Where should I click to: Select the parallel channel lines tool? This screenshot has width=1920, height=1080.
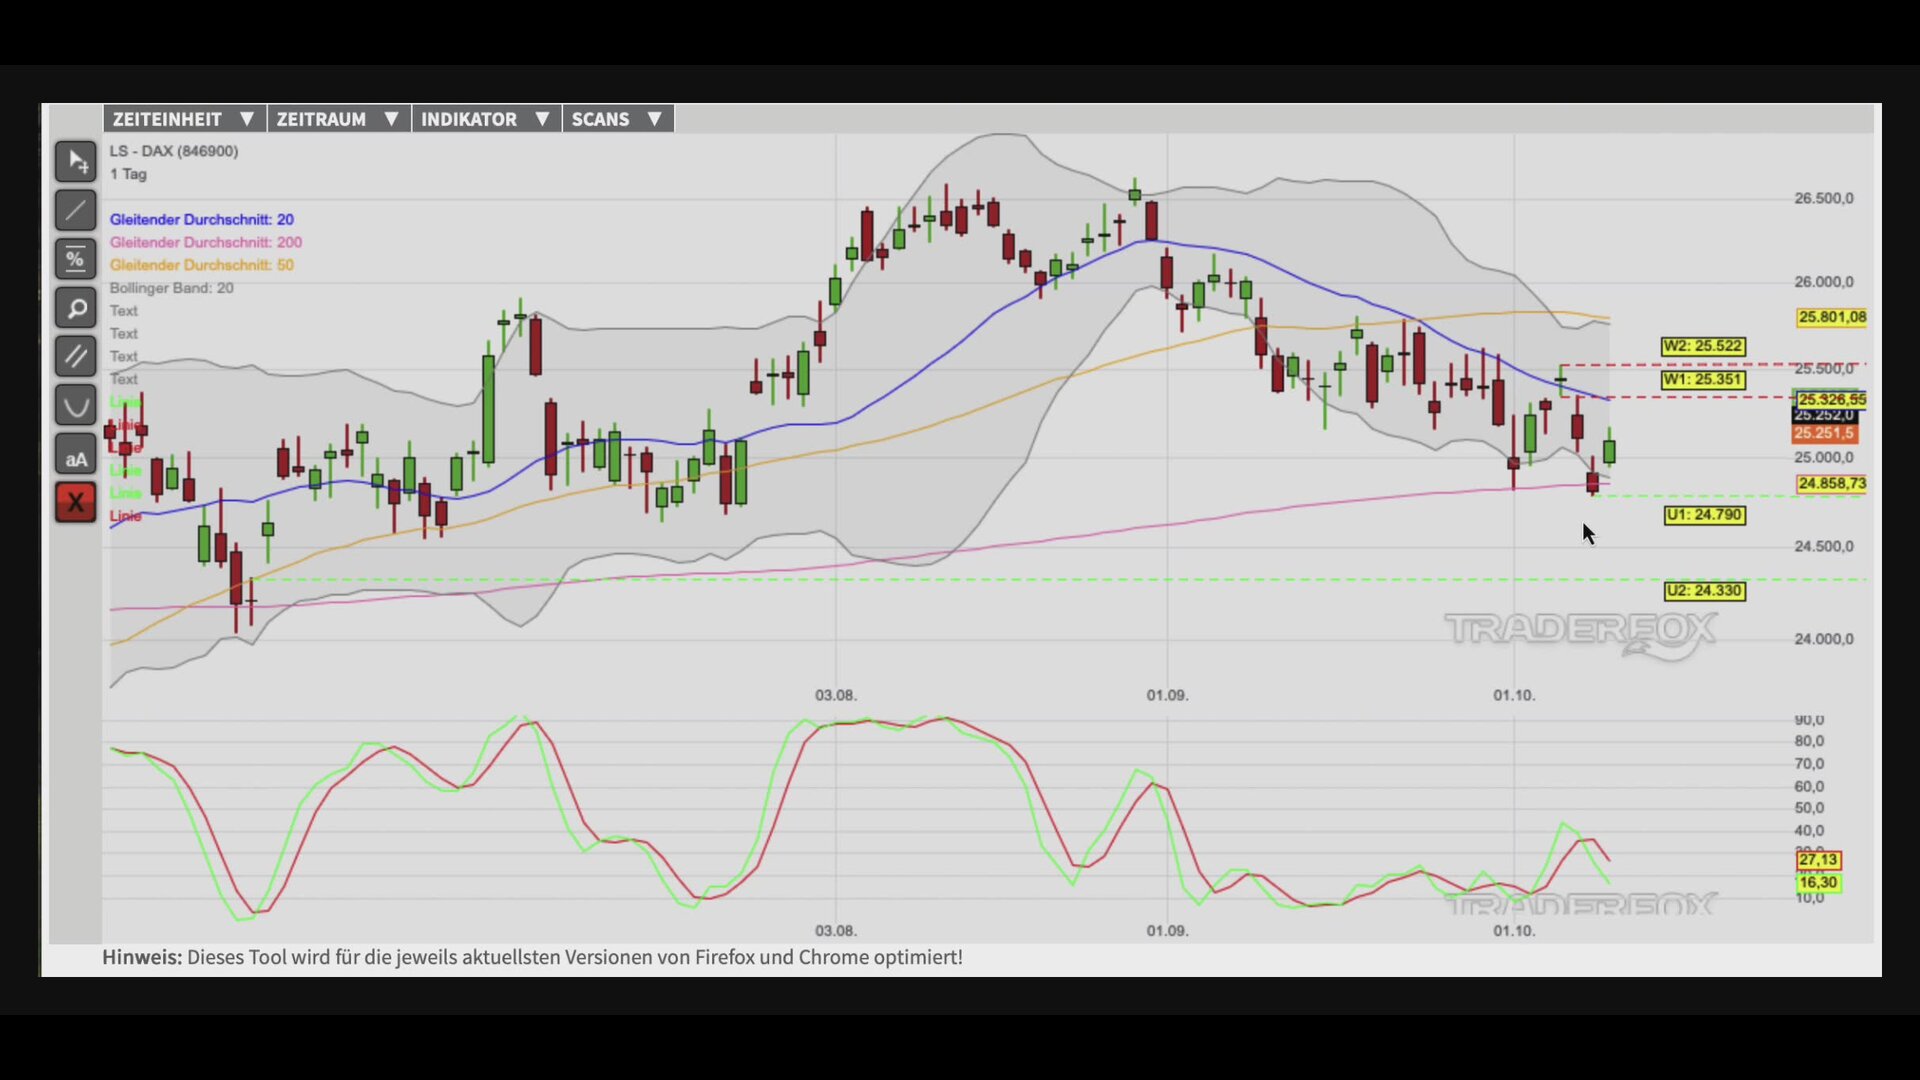click(x=75, y=356)
